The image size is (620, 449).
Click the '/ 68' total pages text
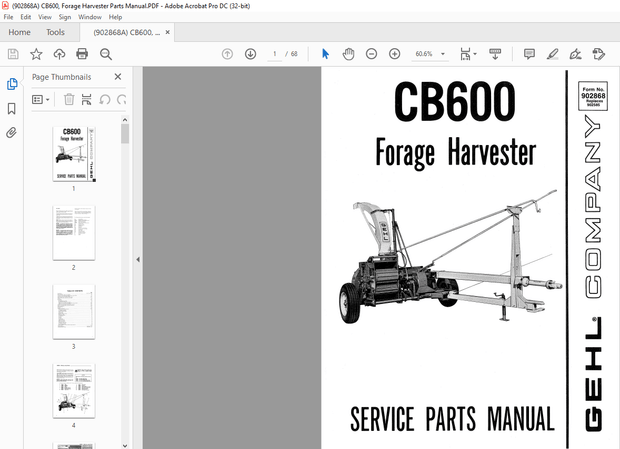[292, 54]
